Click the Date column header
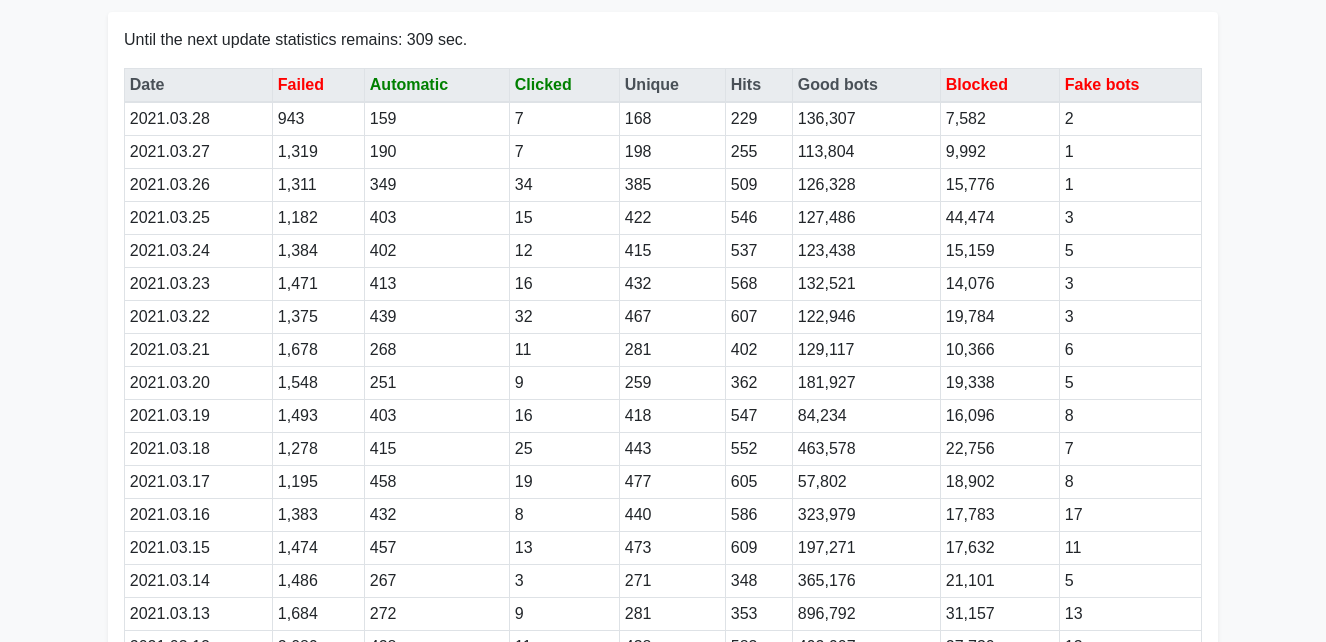The height and width of the screenshot is (642, 1326). [x=147, y=85]
